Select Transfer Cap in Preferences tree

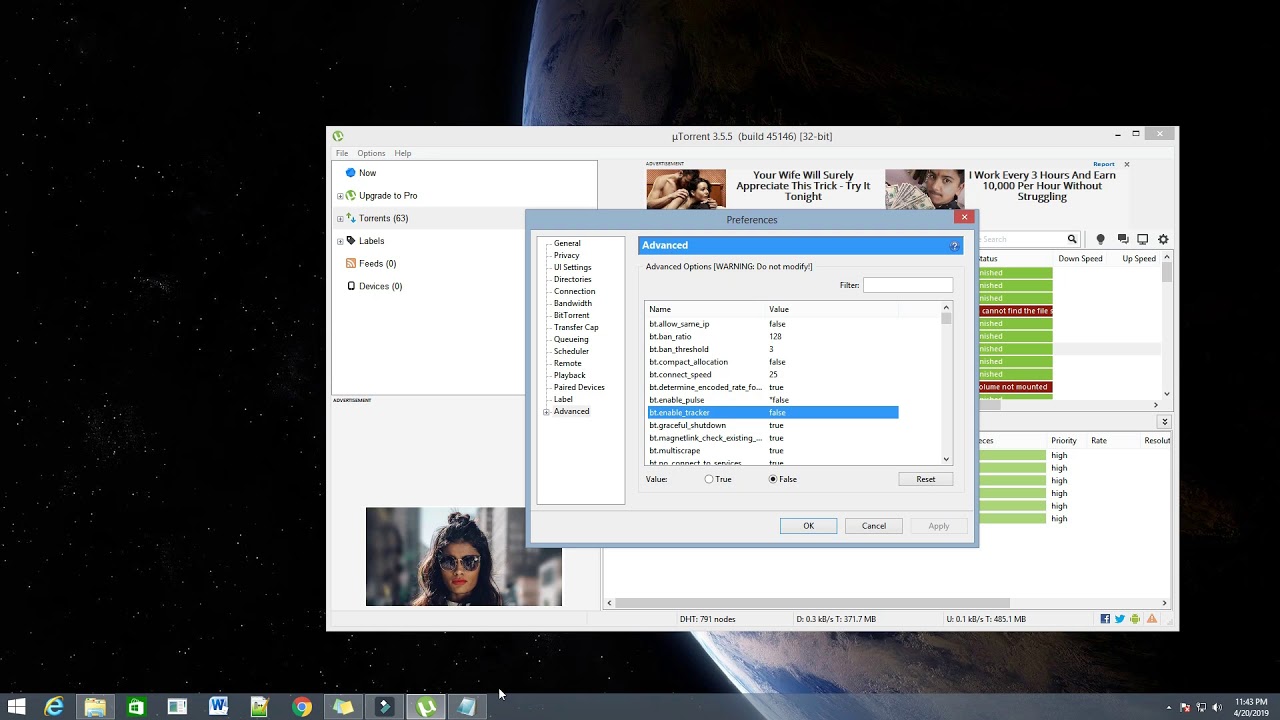[576, 327]
